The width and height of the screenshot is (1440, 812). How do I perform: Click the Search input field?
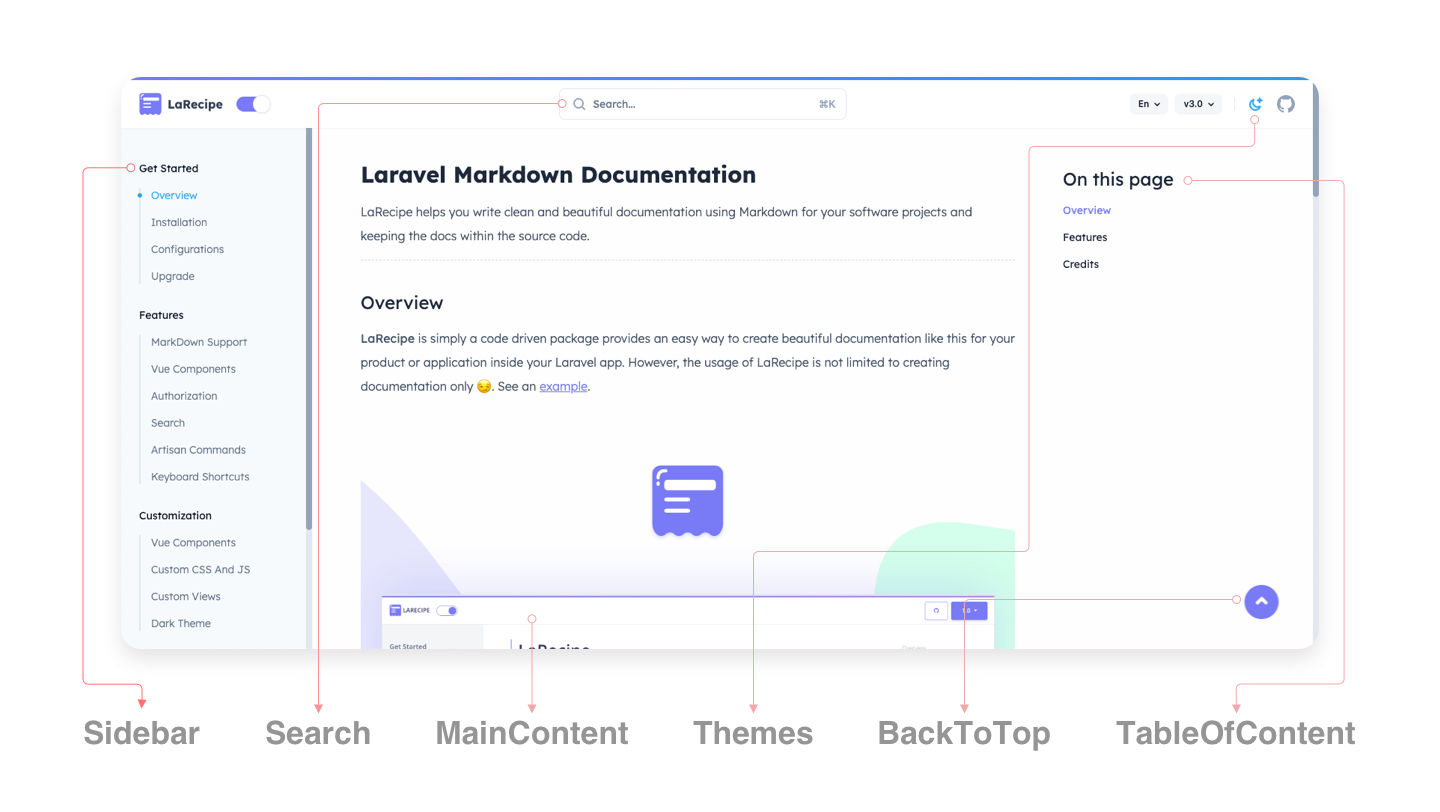tap(702, 104)
